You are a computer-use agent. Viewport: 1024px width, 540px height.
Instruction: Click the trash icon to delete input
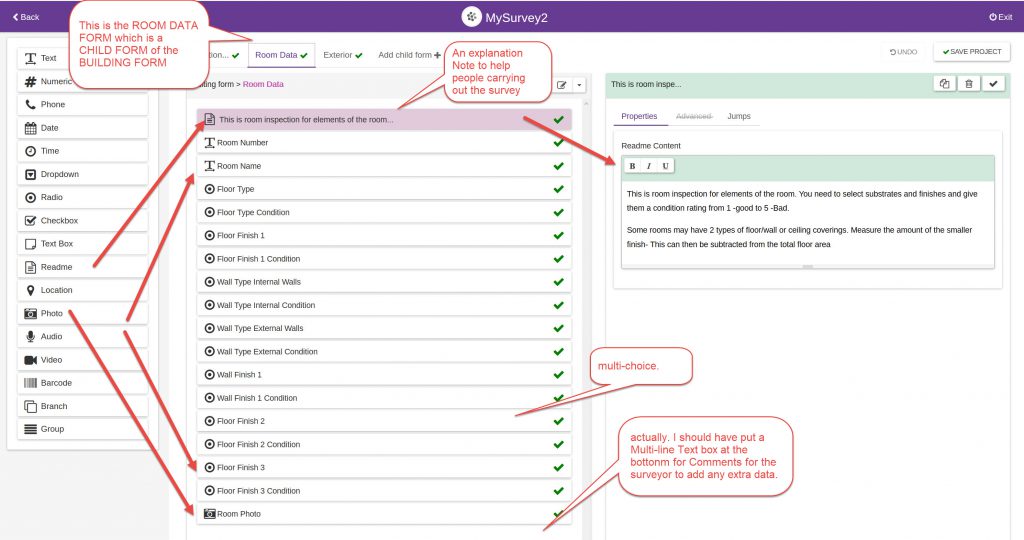click(x=968, y=84)
